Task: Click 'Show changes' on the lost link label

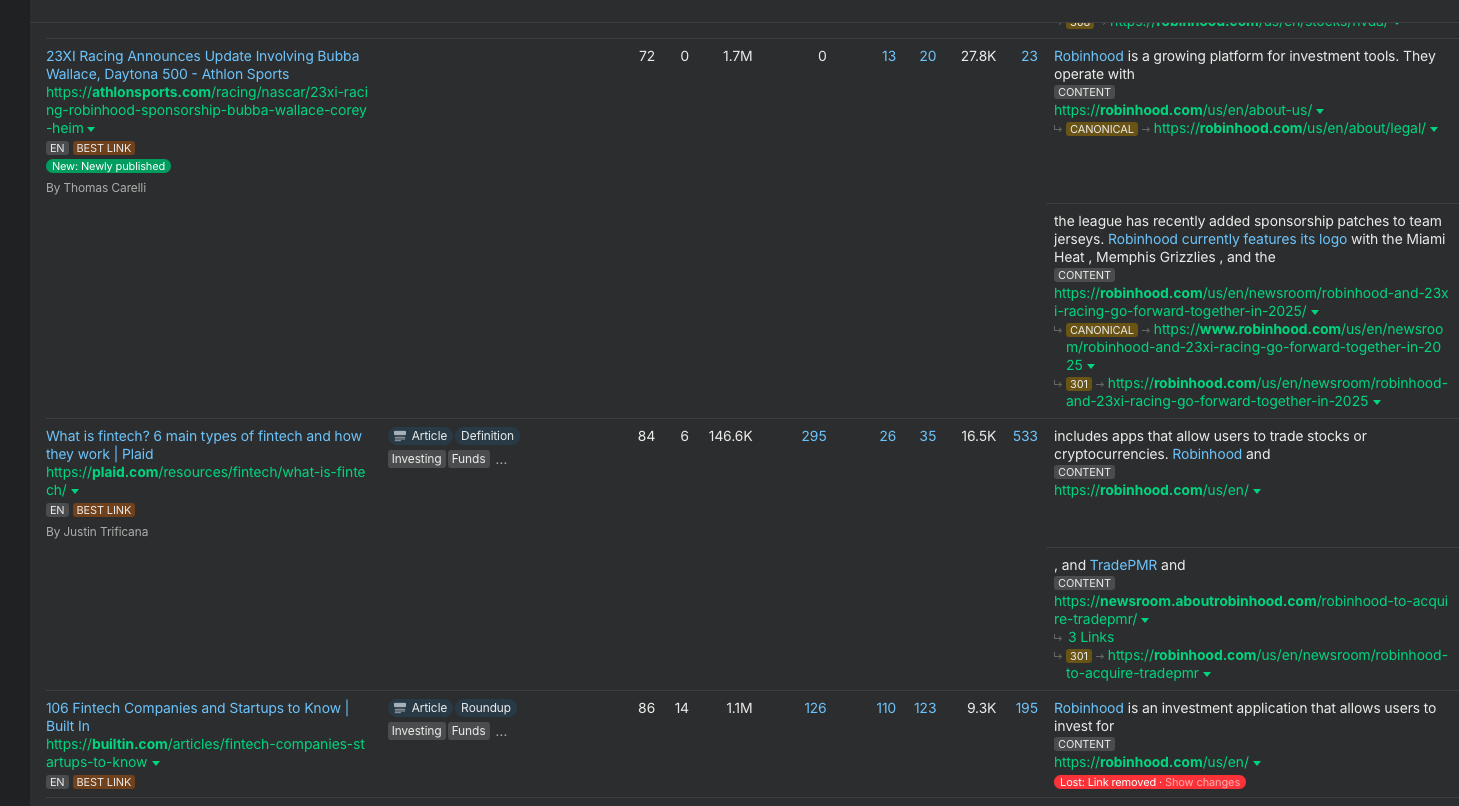Action: [x=1202, y=782]
